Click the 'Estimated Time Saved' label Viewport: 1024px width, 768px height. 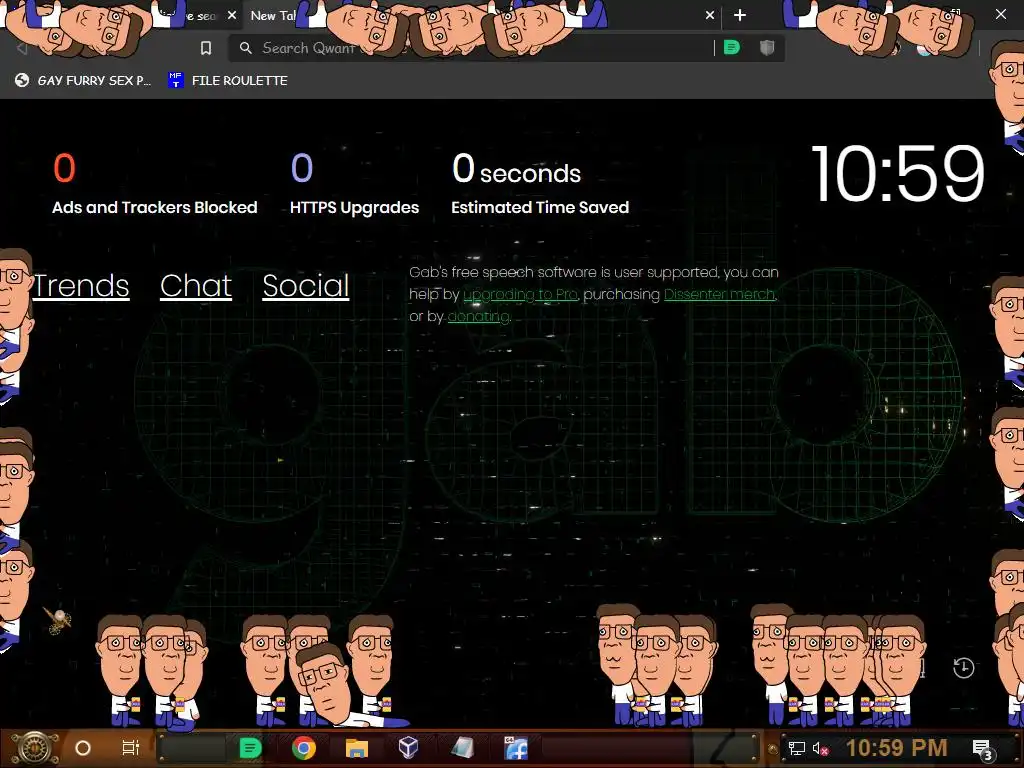(x=540, y=208)
